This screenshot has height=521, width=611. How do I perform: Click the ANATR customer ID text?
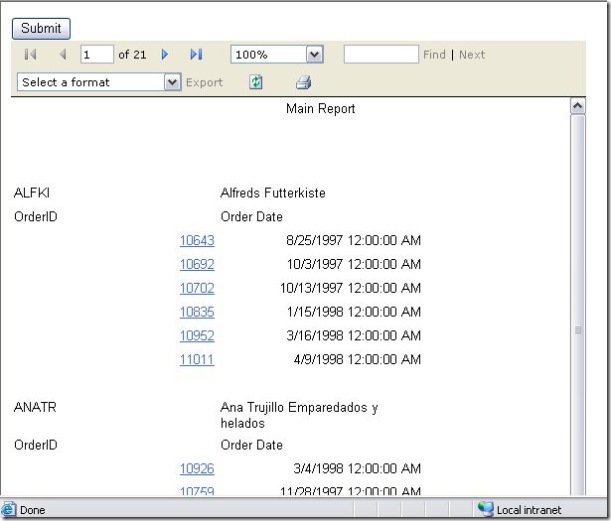coord(35,407)
